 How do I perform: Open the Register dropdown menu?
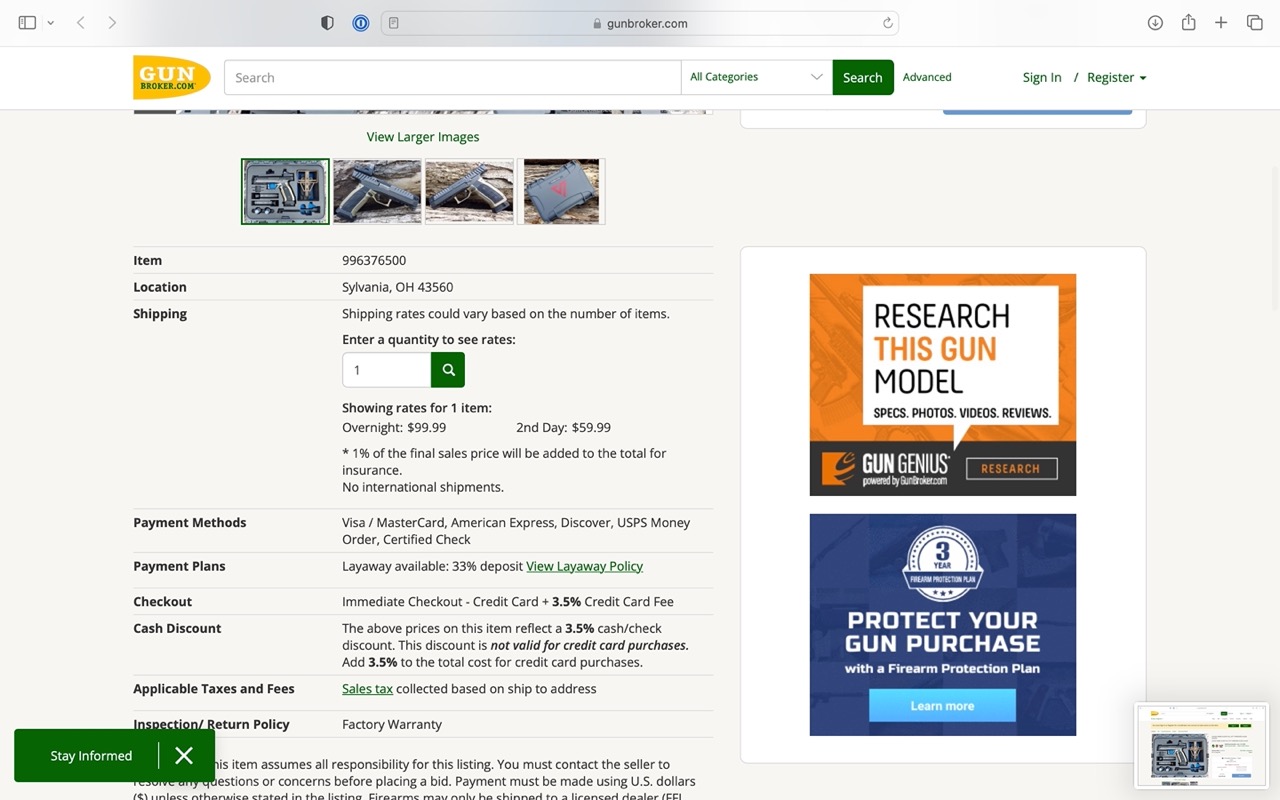pos(1116,77)
